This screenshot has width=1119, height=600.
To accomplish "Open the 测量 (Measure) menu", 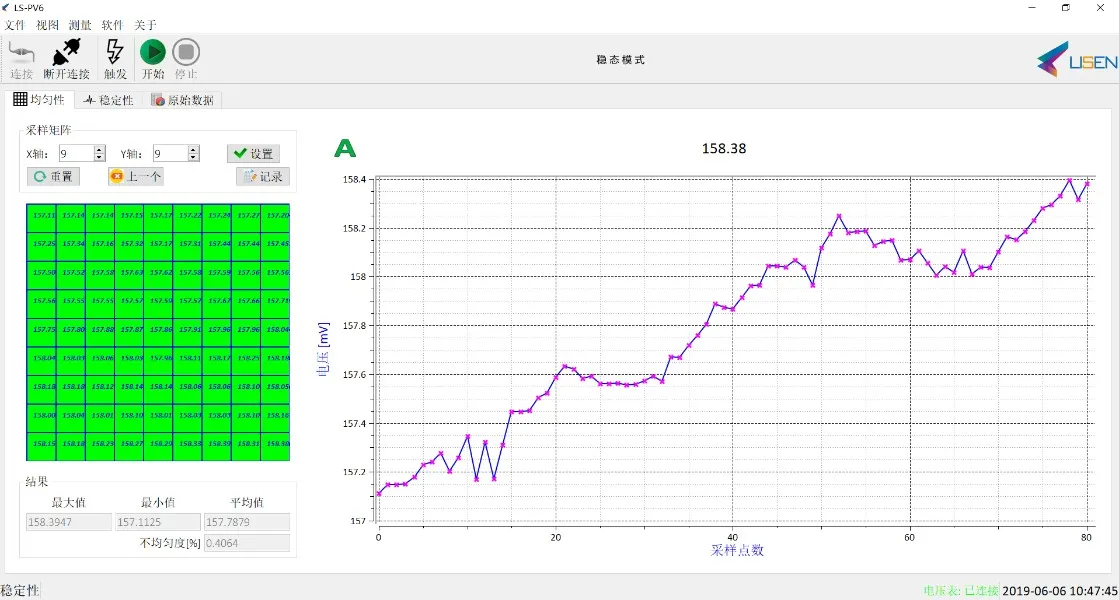I will tap(80, 25).
